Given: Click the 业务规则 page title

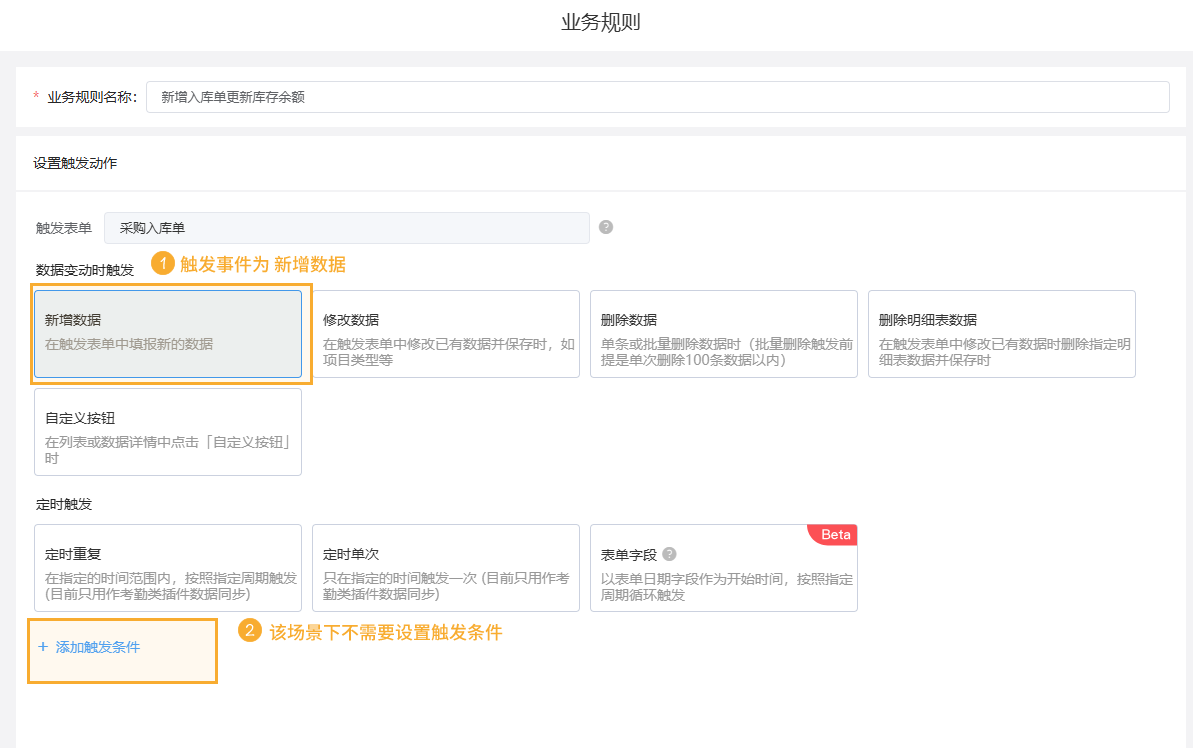Looking at the screenshot, I should pos(600,23).
